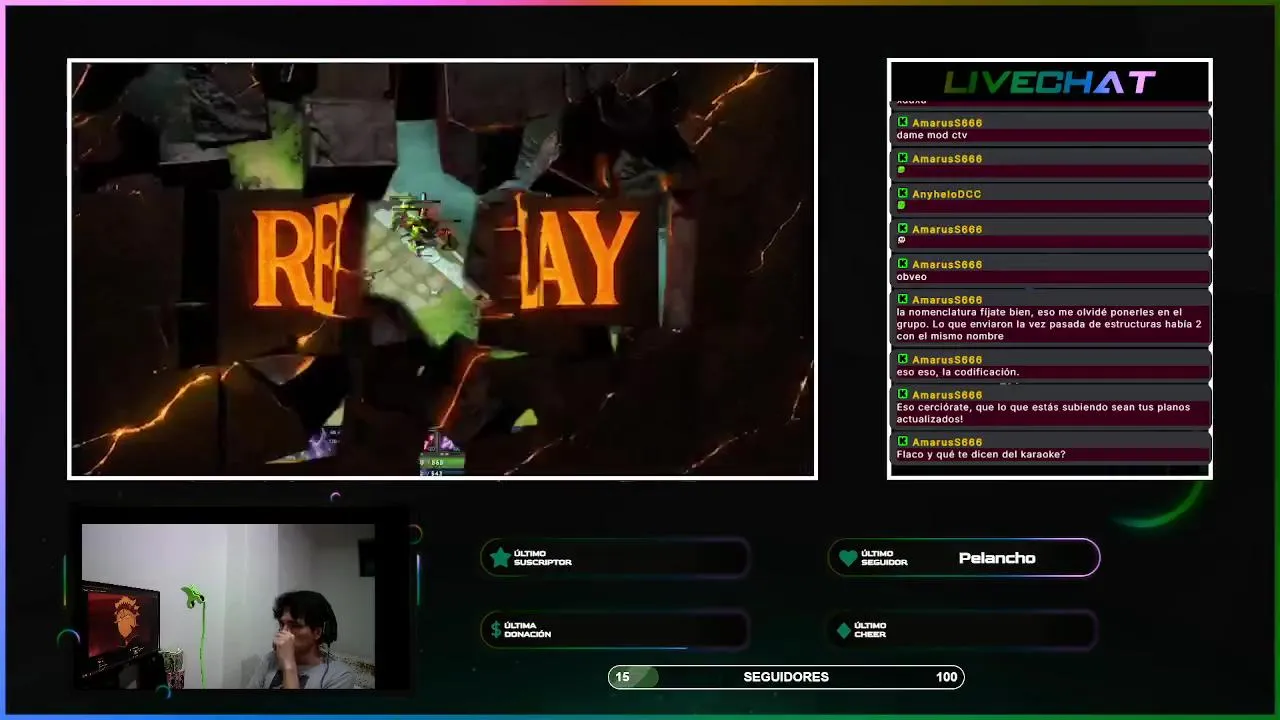Select the 'eso eso, la codificación.' message
Screen dimensions: 1280x720
click(958, 372)
